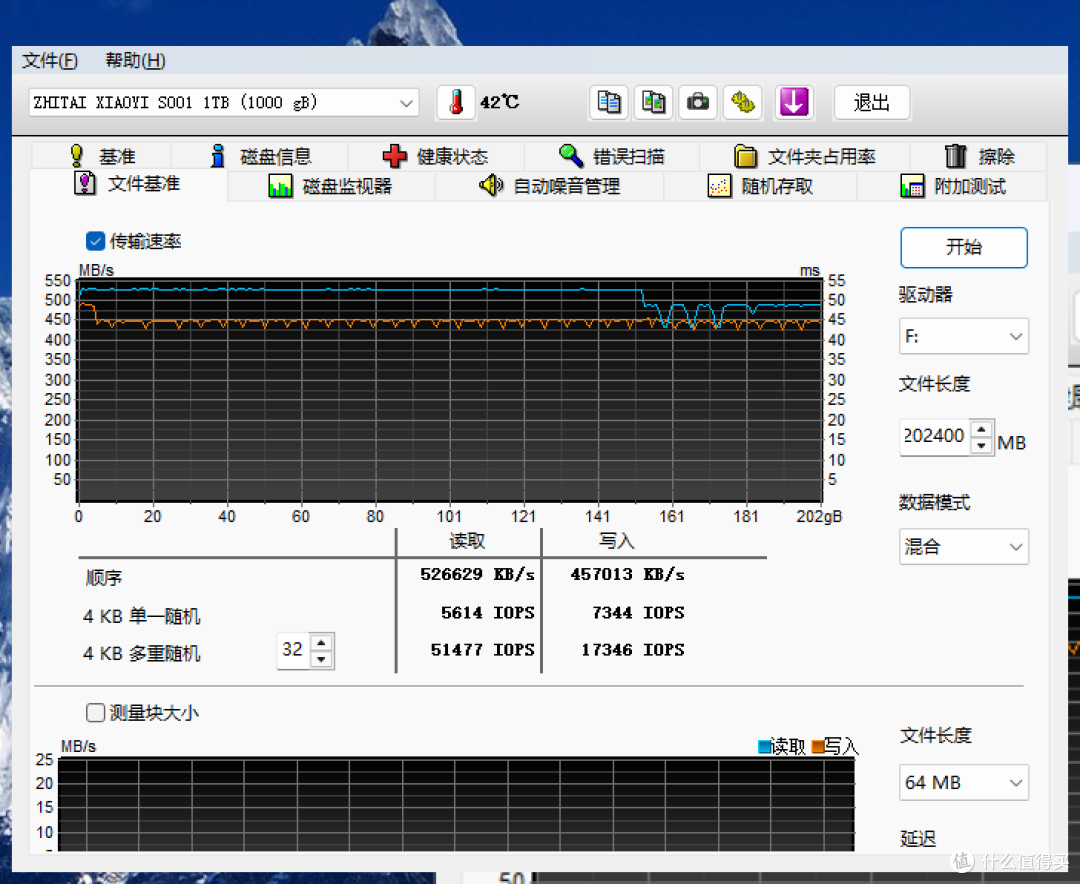Click the 附加测试 chart icon
This screenshot has height=884, width=1080.
coord(913,186)
